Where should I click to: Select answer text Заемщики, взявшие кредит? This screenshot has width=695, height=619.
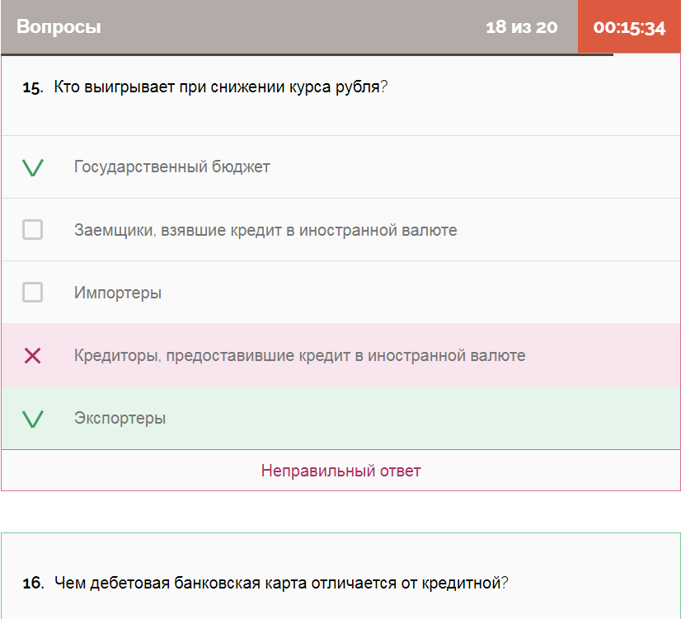(265, 230)
